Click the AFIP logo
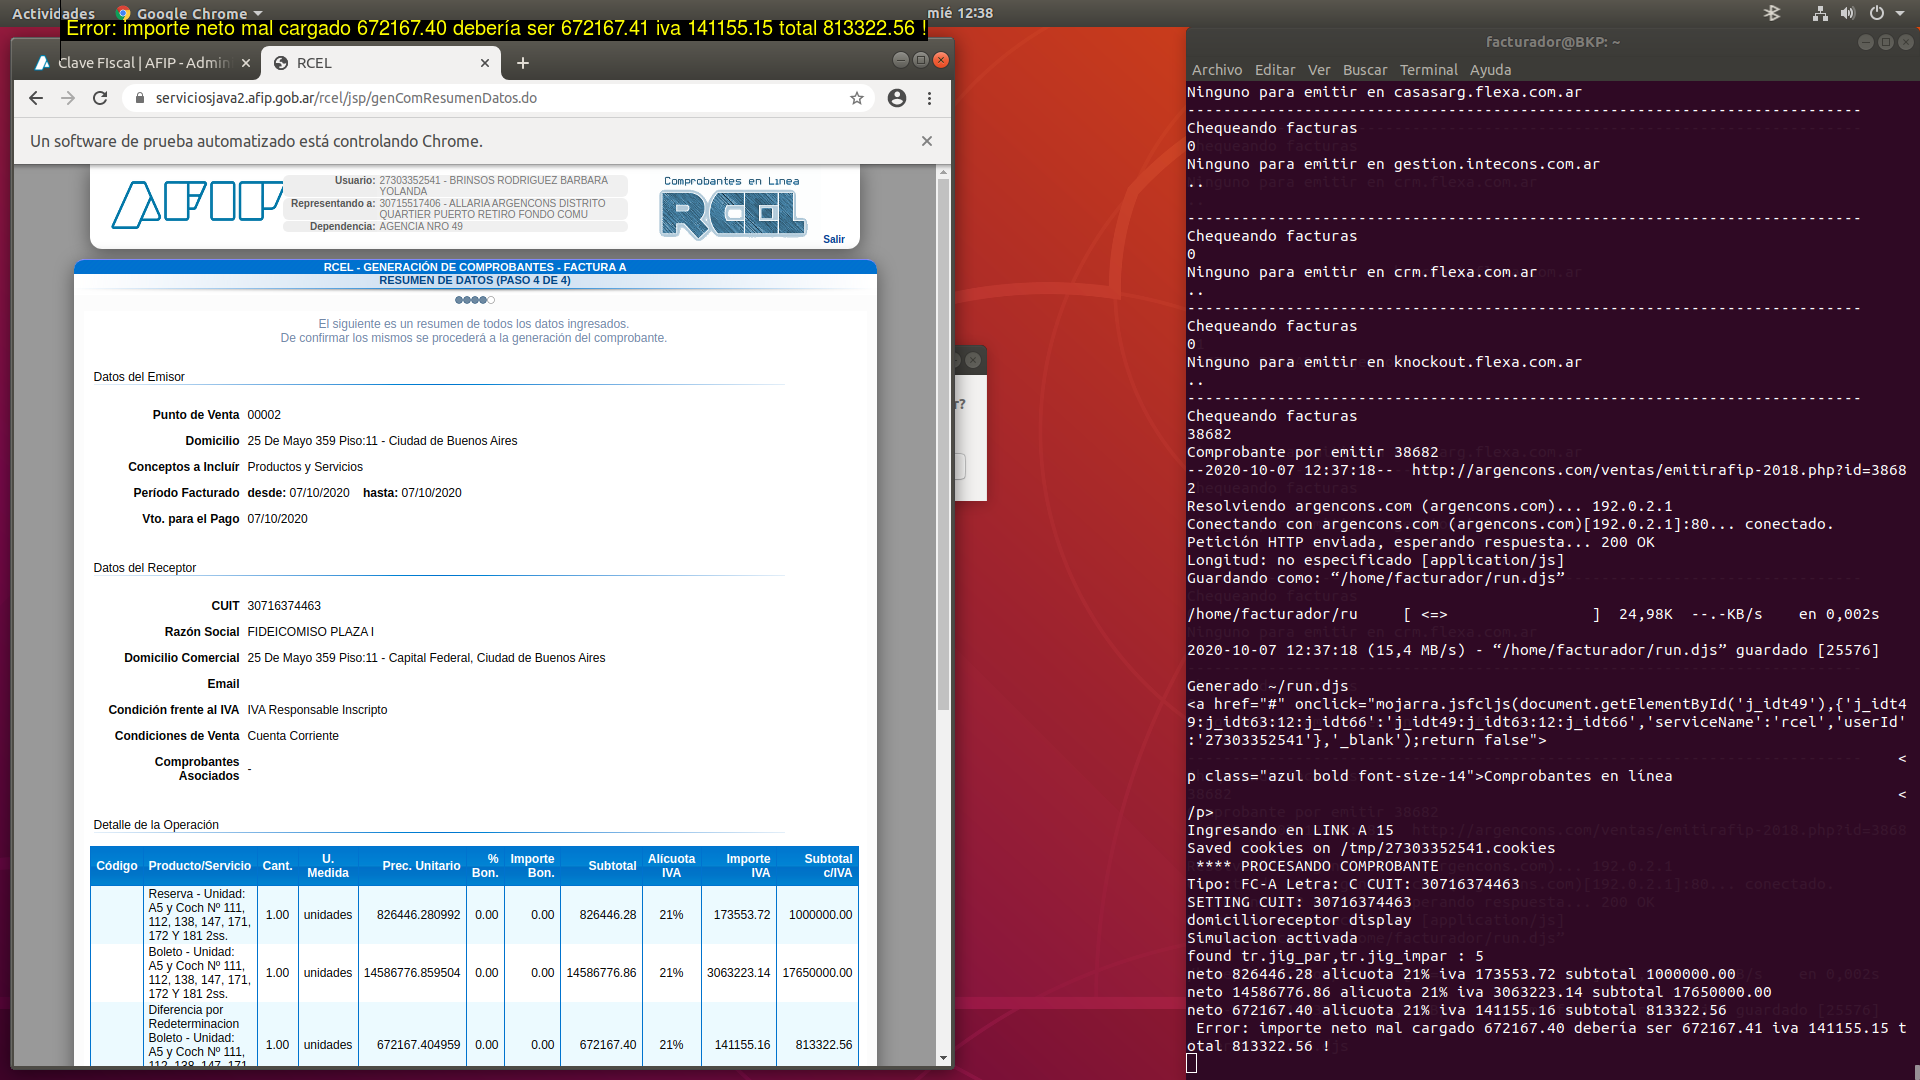The height and width of the screenshot is (1080, 1920). [x=196, y=204]
